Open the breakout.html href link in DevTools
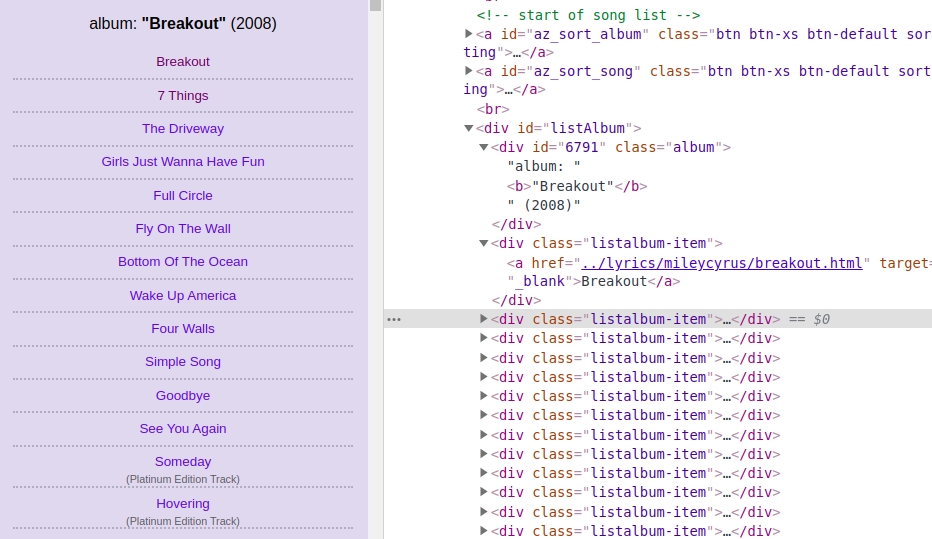 [x=720, y=263]
